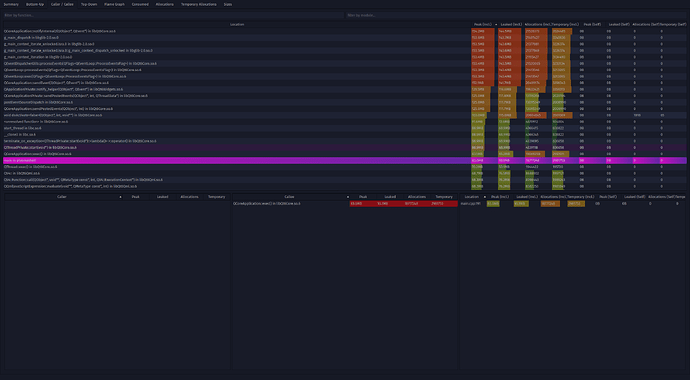Open the Bottom-Up tab
This screenshot has height=380, width=690.
tap(35, 4)
